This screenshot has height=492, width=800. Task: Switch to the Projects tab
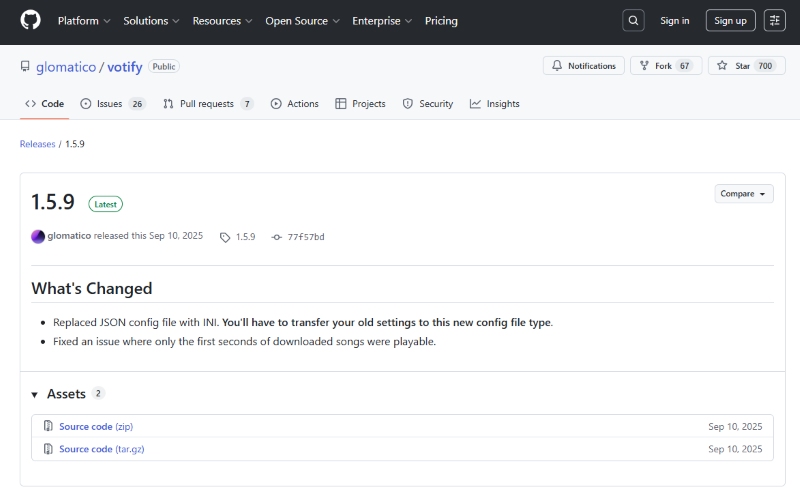pos(360,104)
